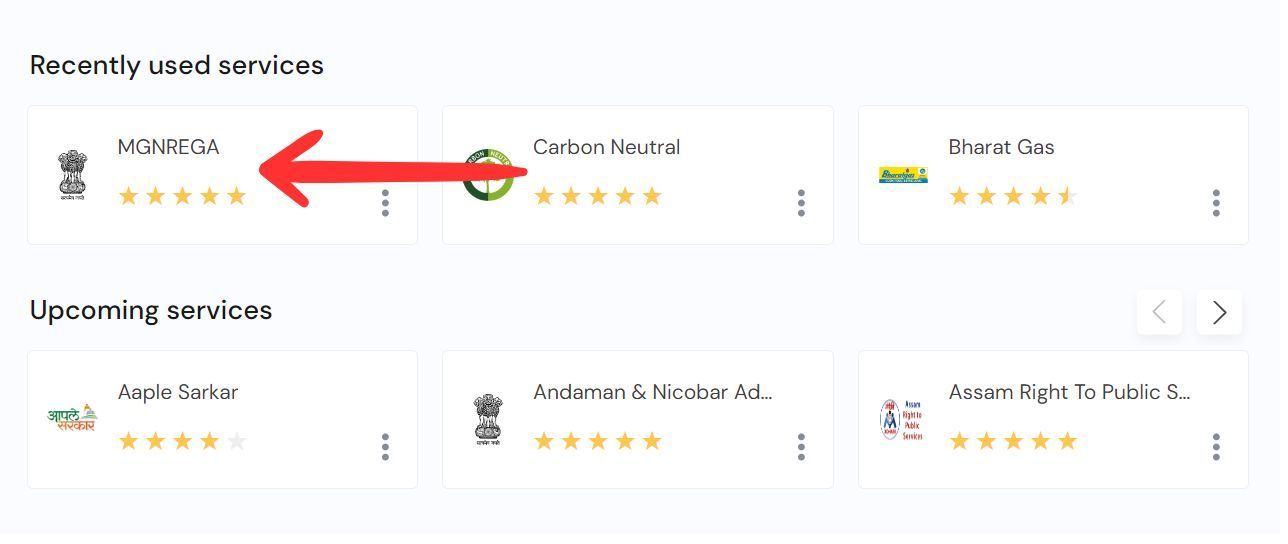Screen dimensions: 1288x544
Task: Open the Bharat Gas service title
Action: 1001,147
